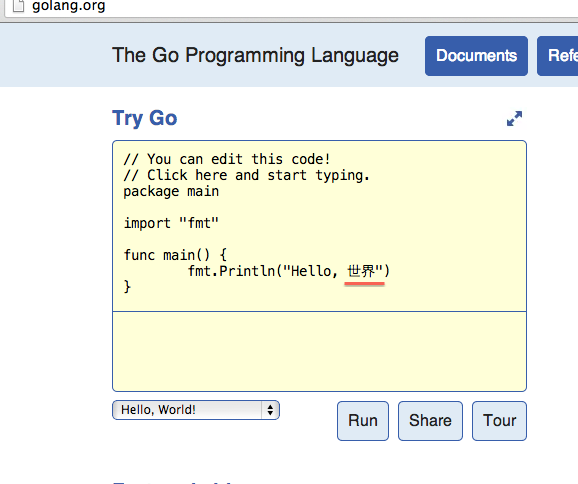The image size is (578, 484).
Task: Click into the code editor at package main
Action: click(171, 191)
